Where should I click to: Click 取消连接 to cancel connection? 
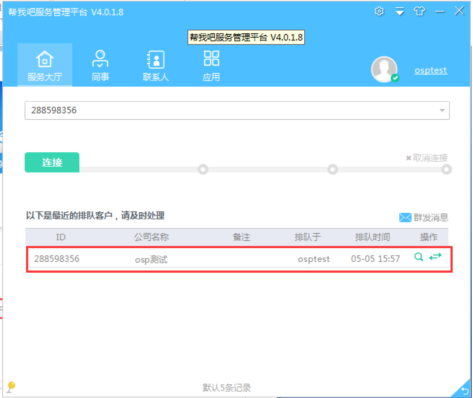[427, 158]
